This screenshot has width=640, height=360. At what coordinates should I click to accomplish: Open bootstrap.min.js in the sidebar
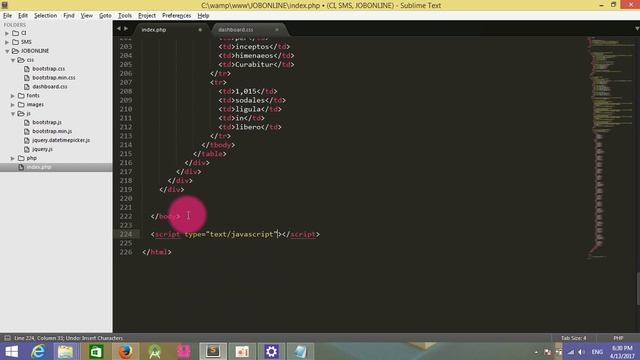coord(52,131)
